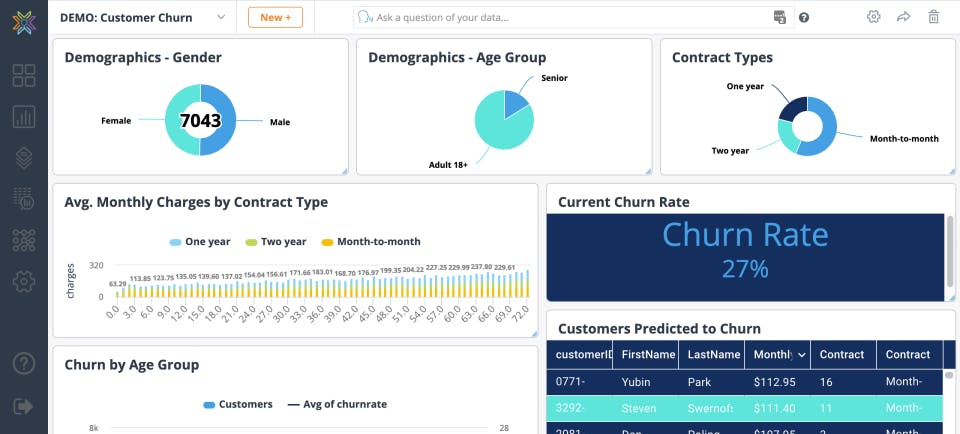Toggle the One year legend series

(x=200, y=242)
